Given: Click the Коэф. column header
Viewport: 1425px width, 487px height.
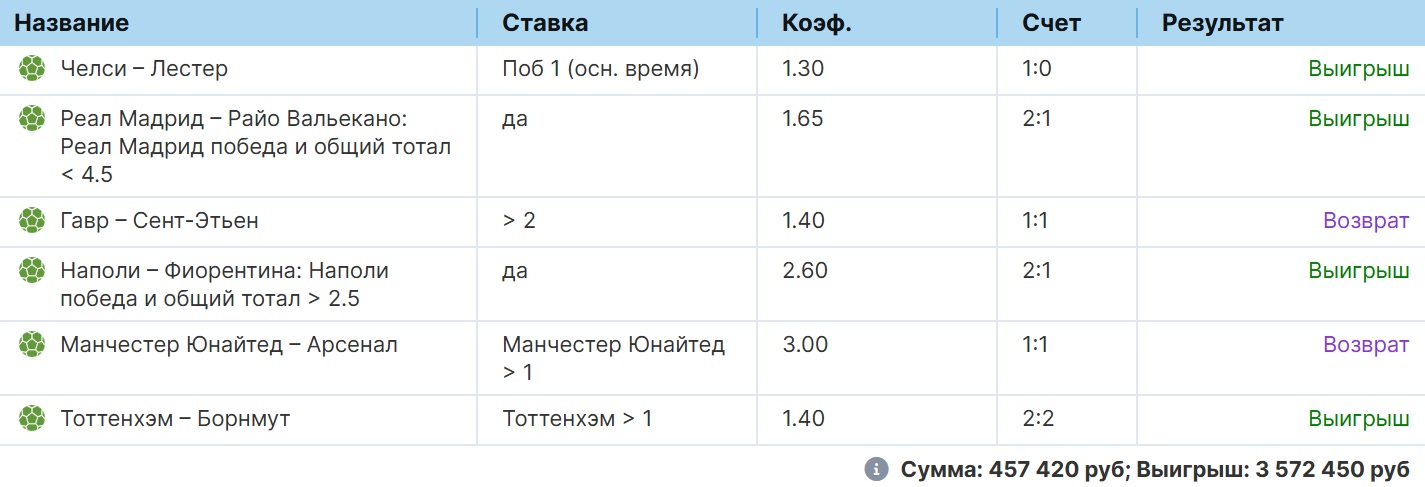Looking at the screenshot, I should coord(816,23).
